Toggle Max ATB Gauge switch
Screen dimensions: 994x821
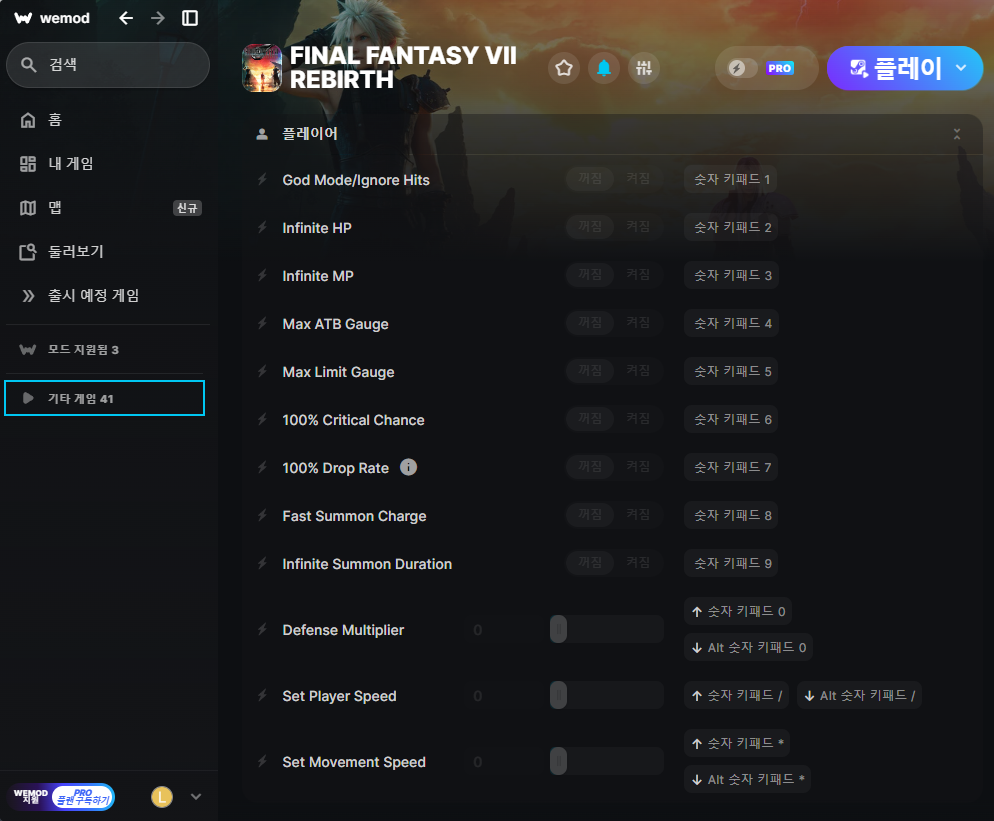[614, 323]
